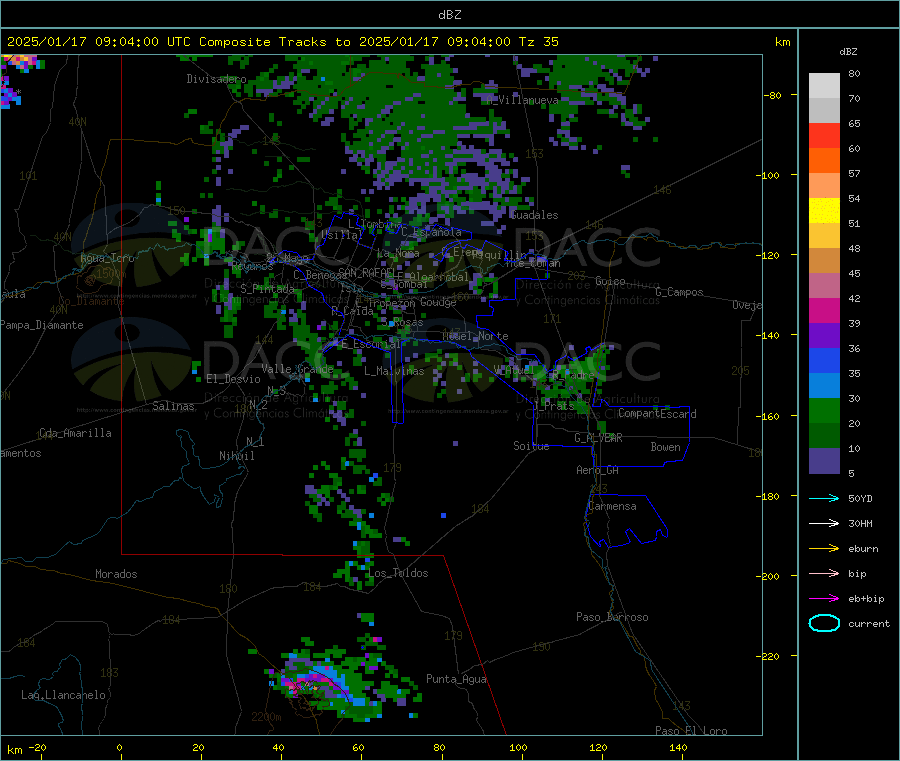Click the Aero_GA map label

coord(598,470)
